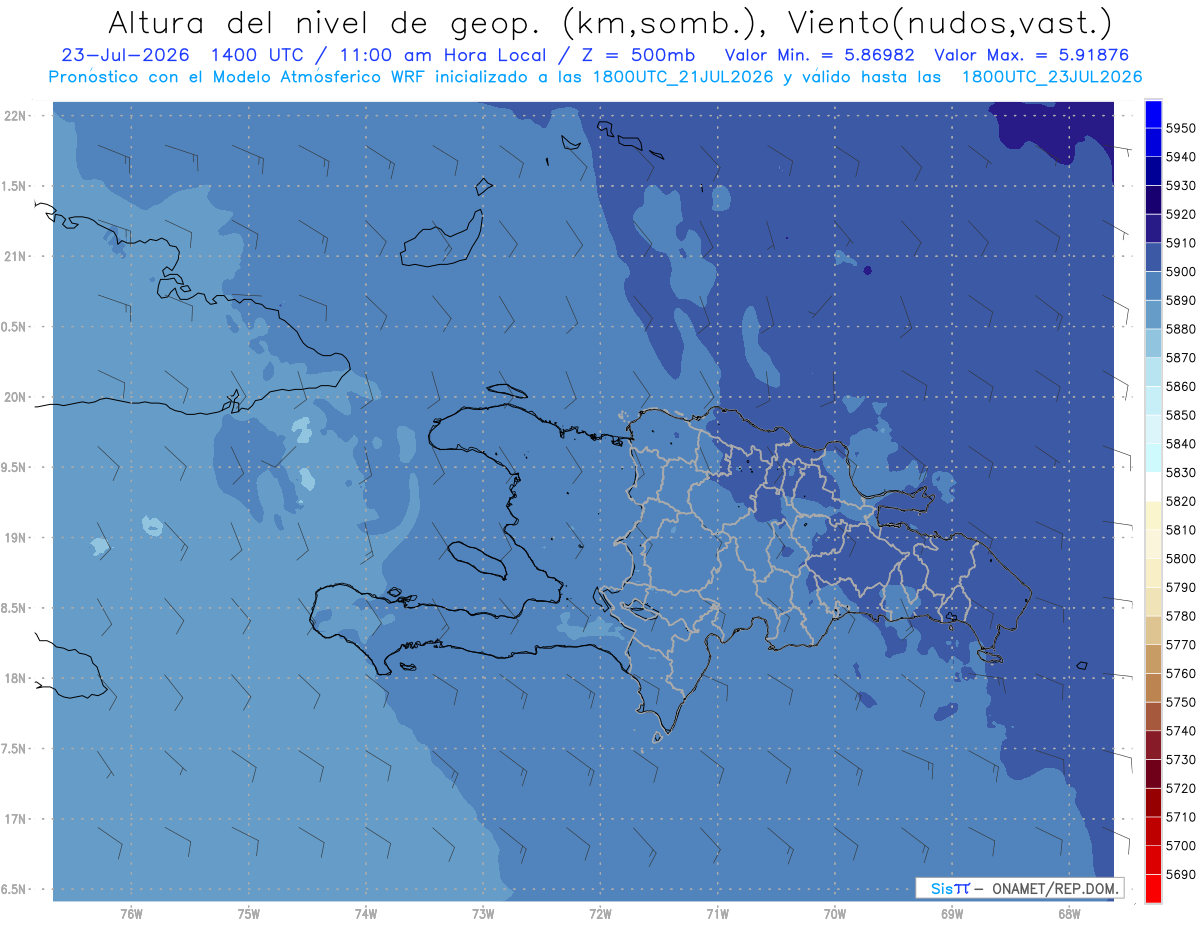
Task: Click the '75W' longitude label
Action: [x=249, y=913]
